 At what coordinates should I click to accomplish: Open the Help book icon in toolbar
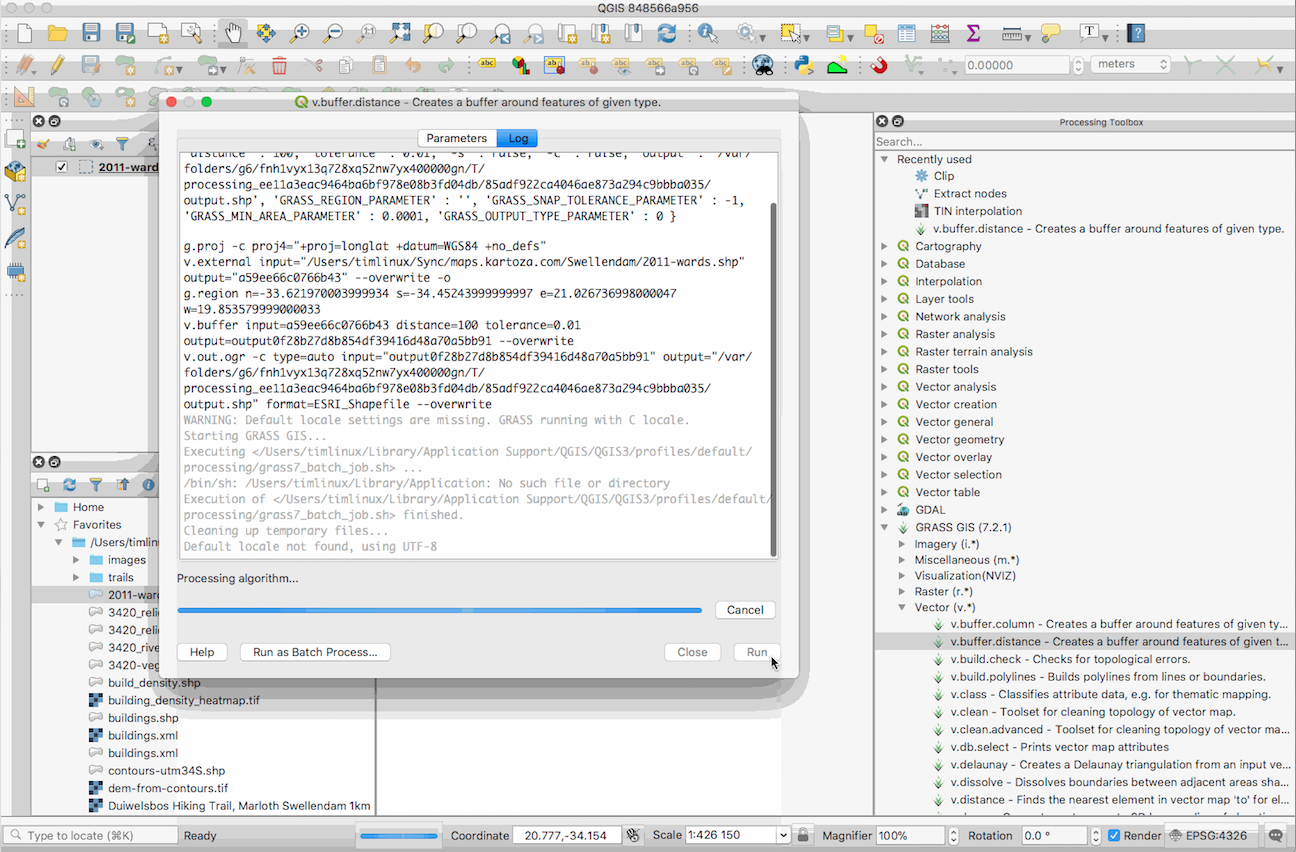point(1135,34)
